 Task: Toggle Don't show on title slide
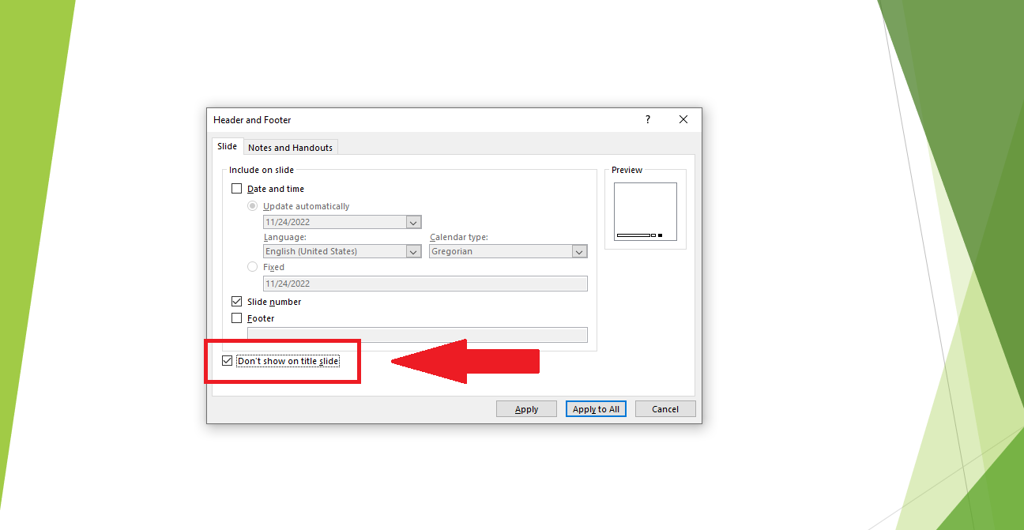click(228, 361)
